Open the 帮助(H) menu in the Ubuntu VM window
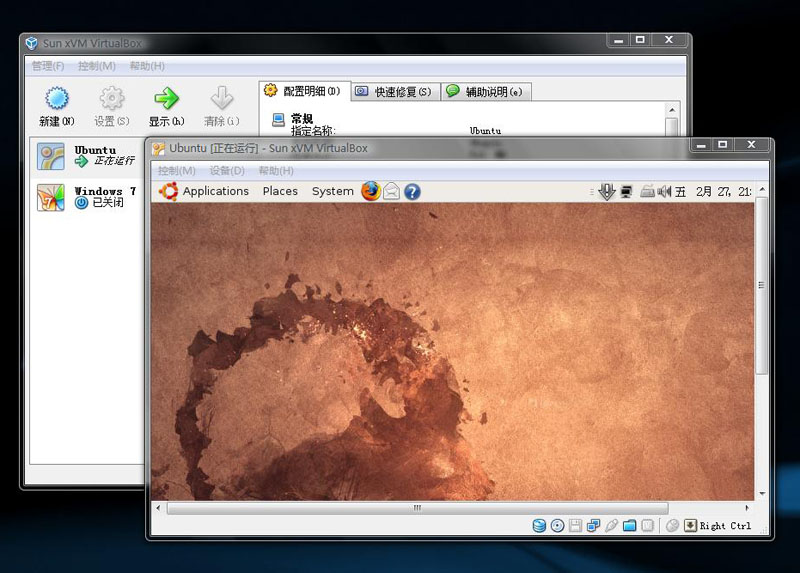Screen dimensions: 800x573 [276, 170]
